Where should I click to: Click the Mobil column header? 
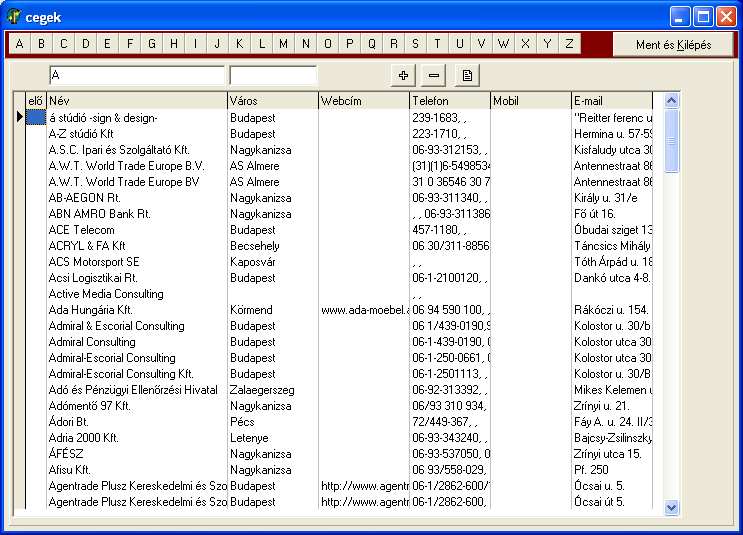tap(531, 101)
